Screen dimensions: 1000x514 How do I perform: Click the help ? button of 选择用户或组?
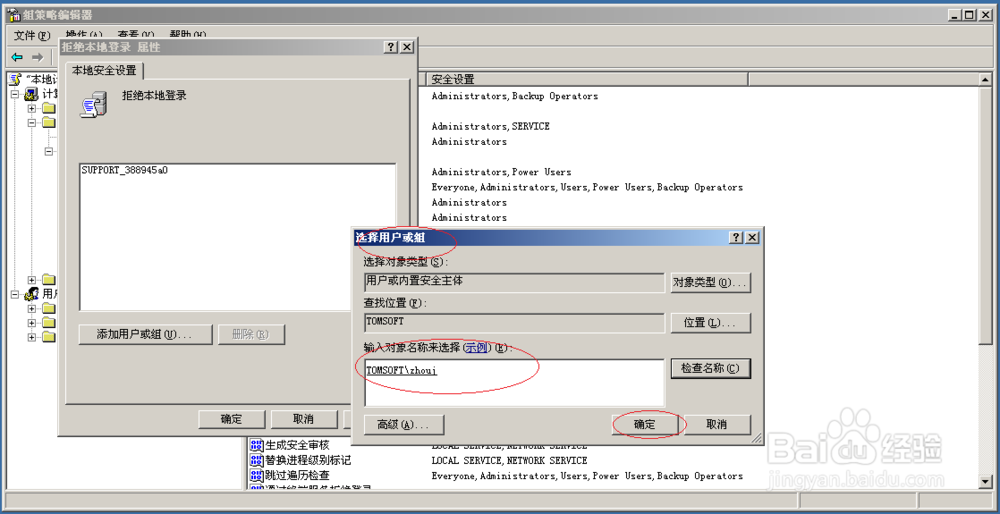[x=737, y=237]
